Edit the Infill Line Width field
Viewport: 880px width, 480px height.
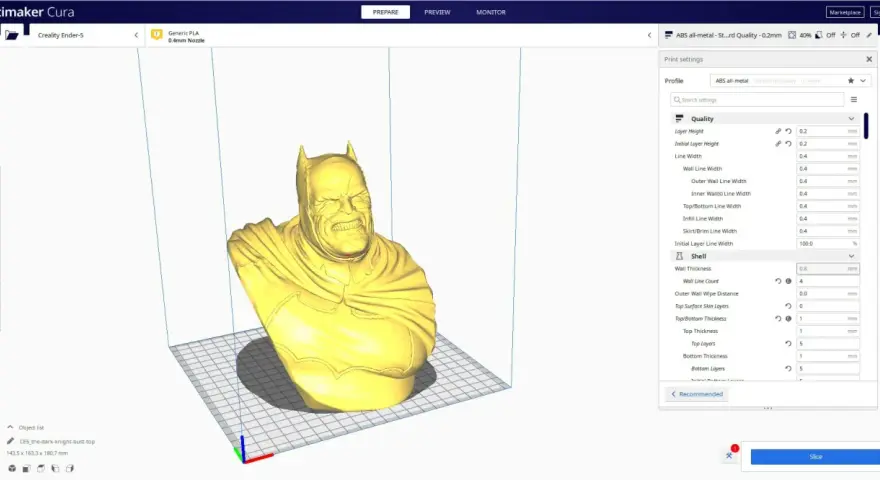coord(828,219)
